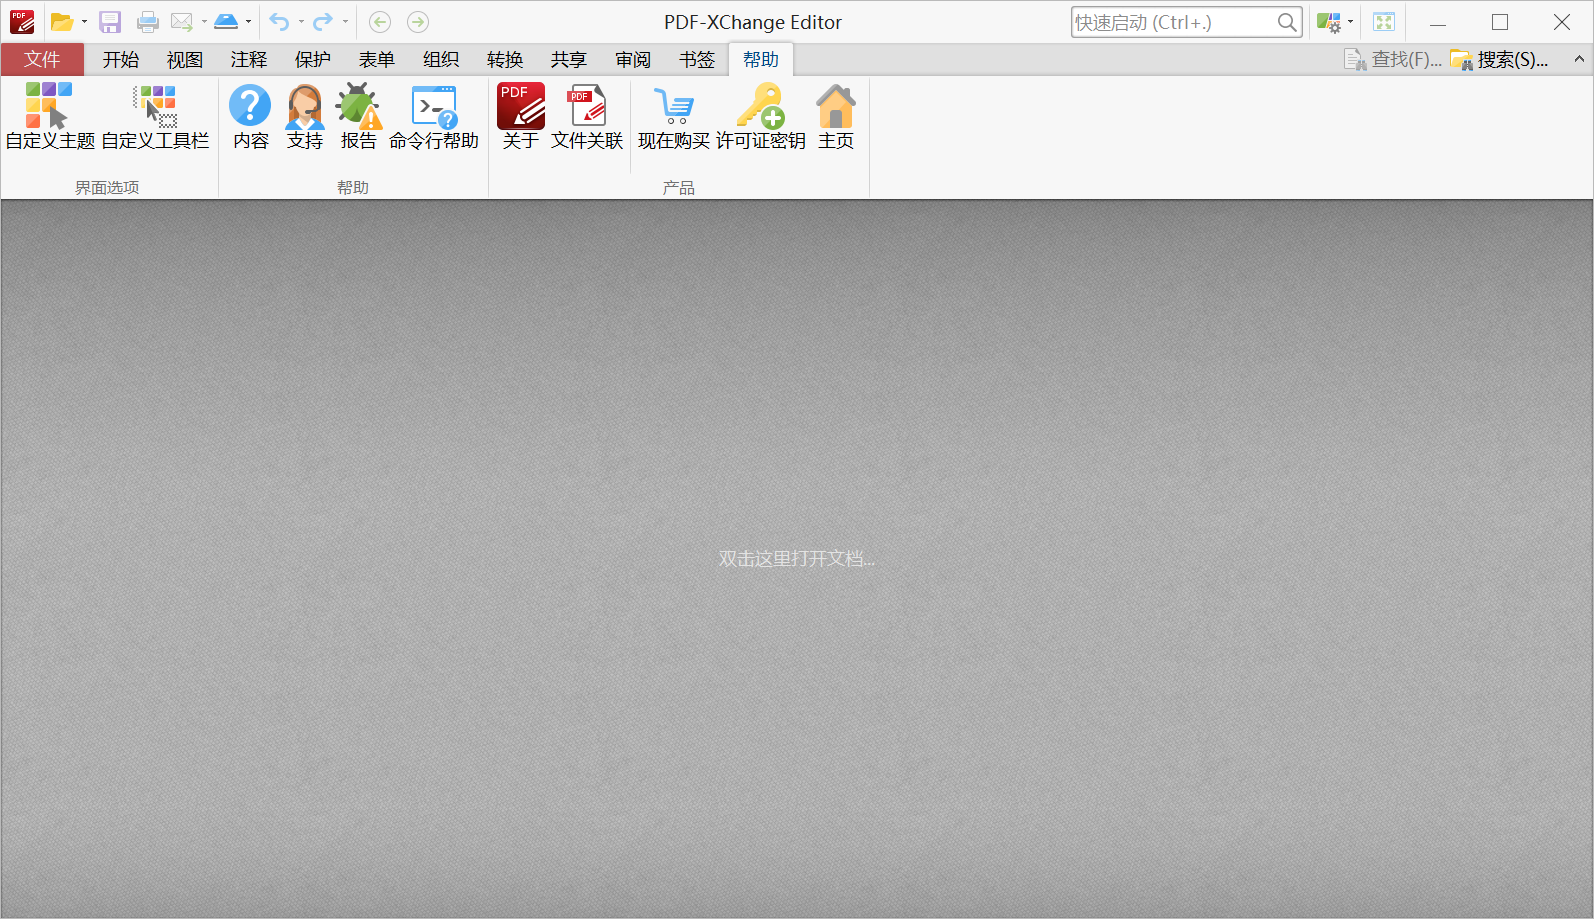
Task: Click the 支持 support icon
Action: coord(304,117)
